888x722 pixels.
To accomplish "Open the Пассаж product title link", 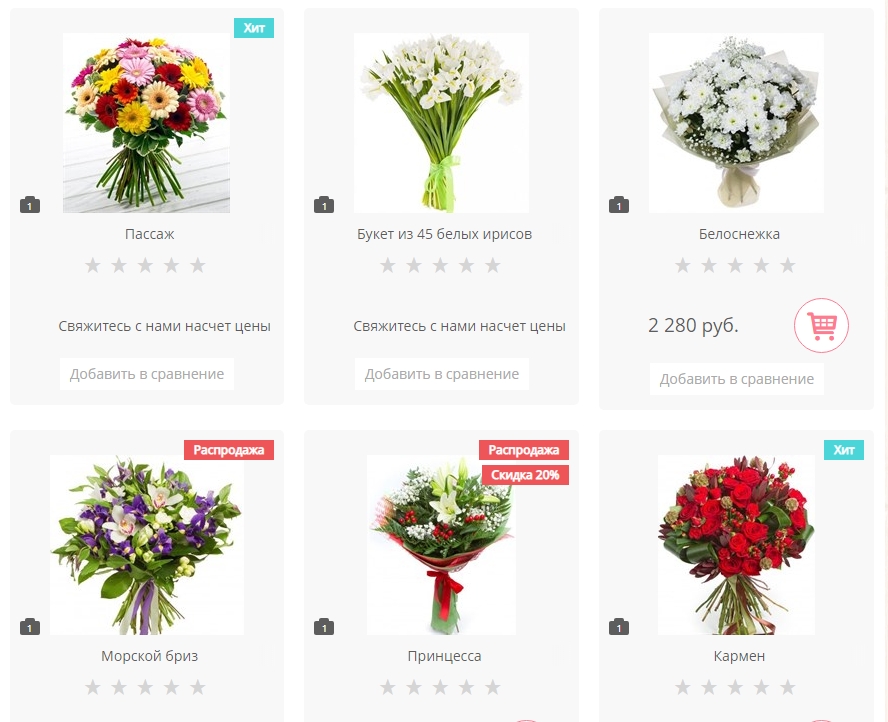I will click(x=150, y=234).
